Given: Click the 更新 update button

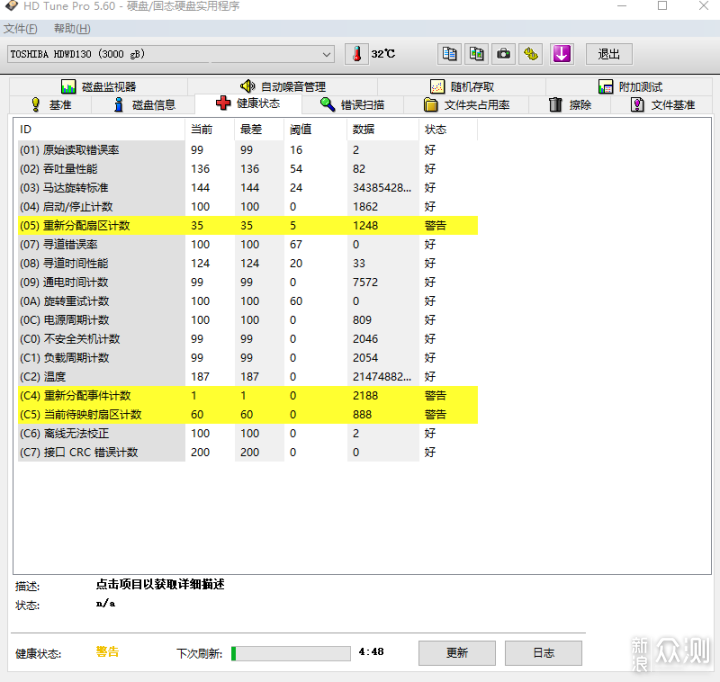Looking at the screenshot, I should 457,653.
